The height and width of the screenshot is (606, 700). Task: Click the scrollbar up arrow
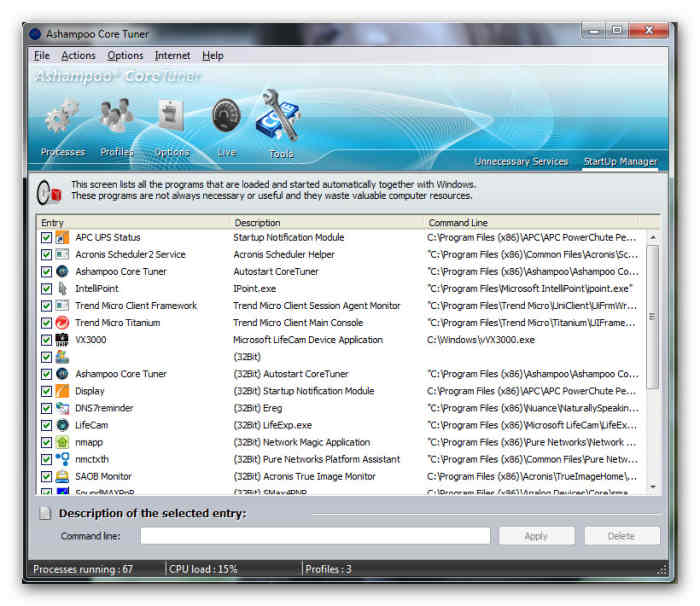[x=653, y=238]
